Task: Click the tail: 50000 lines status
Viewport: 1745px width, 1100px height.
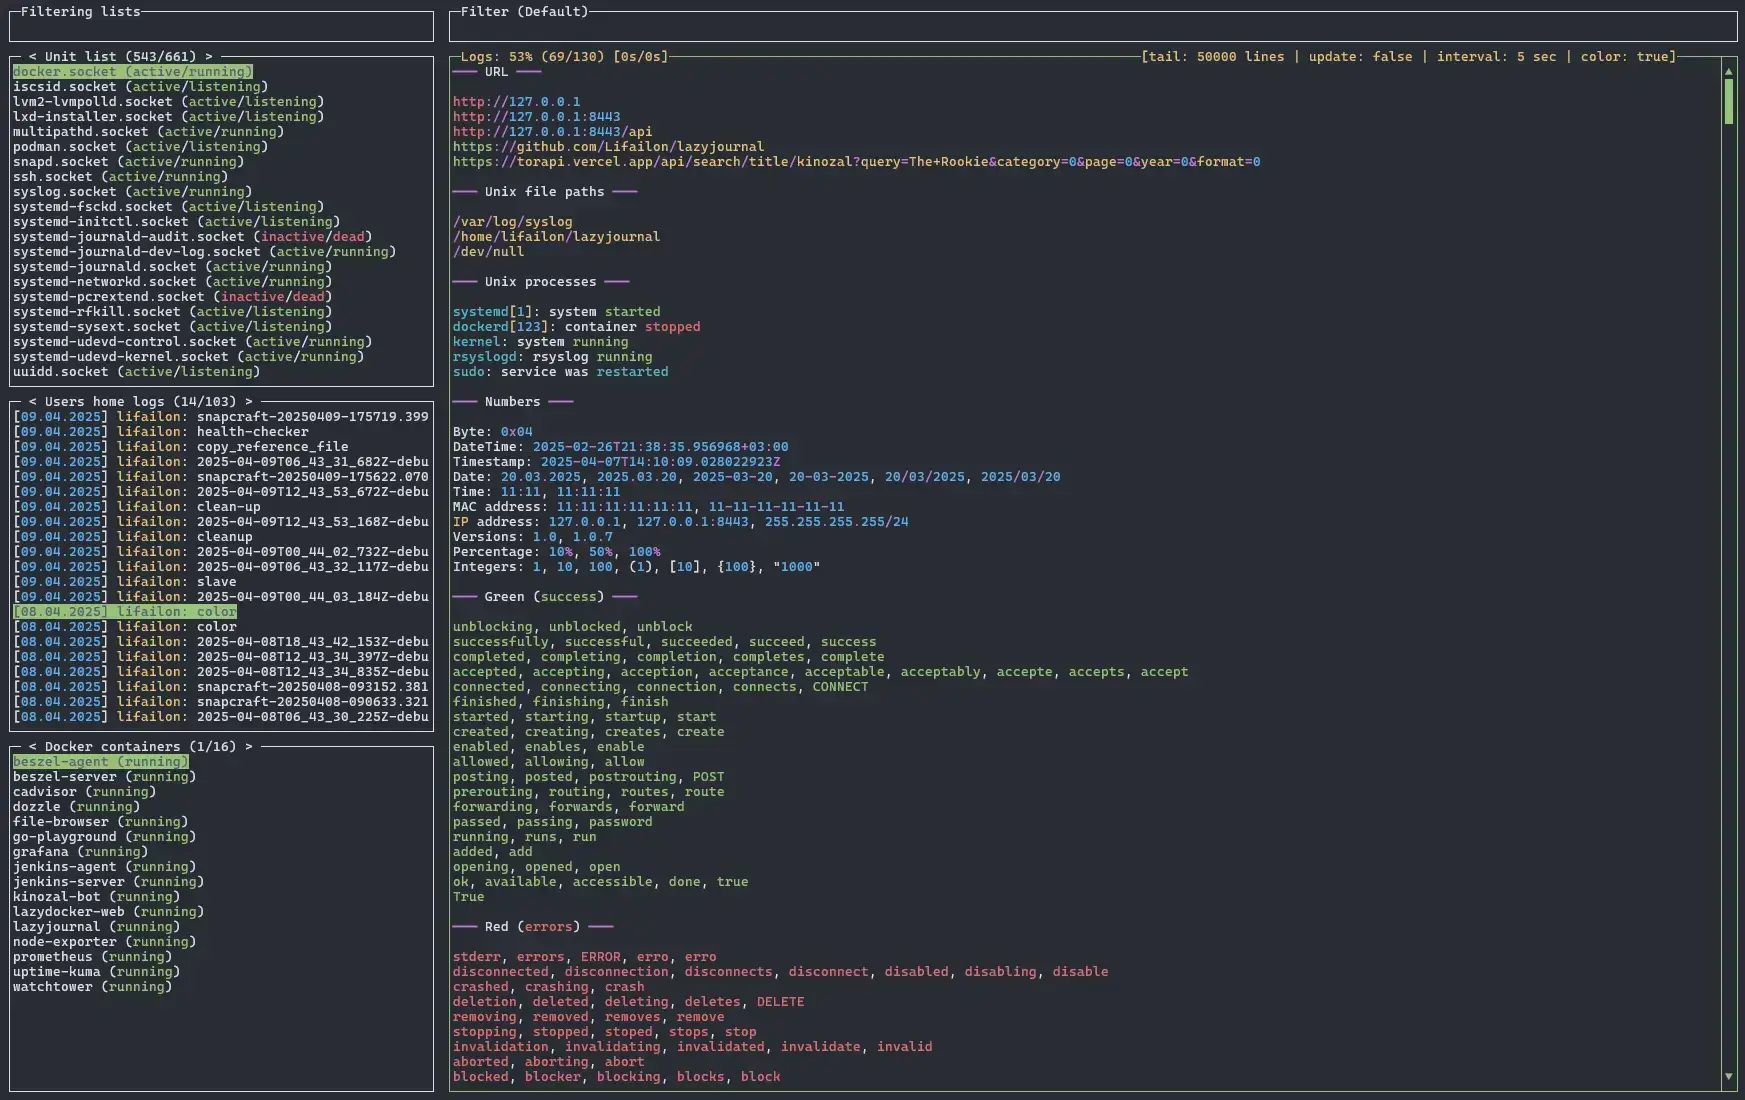Action: click(1217, 57)
